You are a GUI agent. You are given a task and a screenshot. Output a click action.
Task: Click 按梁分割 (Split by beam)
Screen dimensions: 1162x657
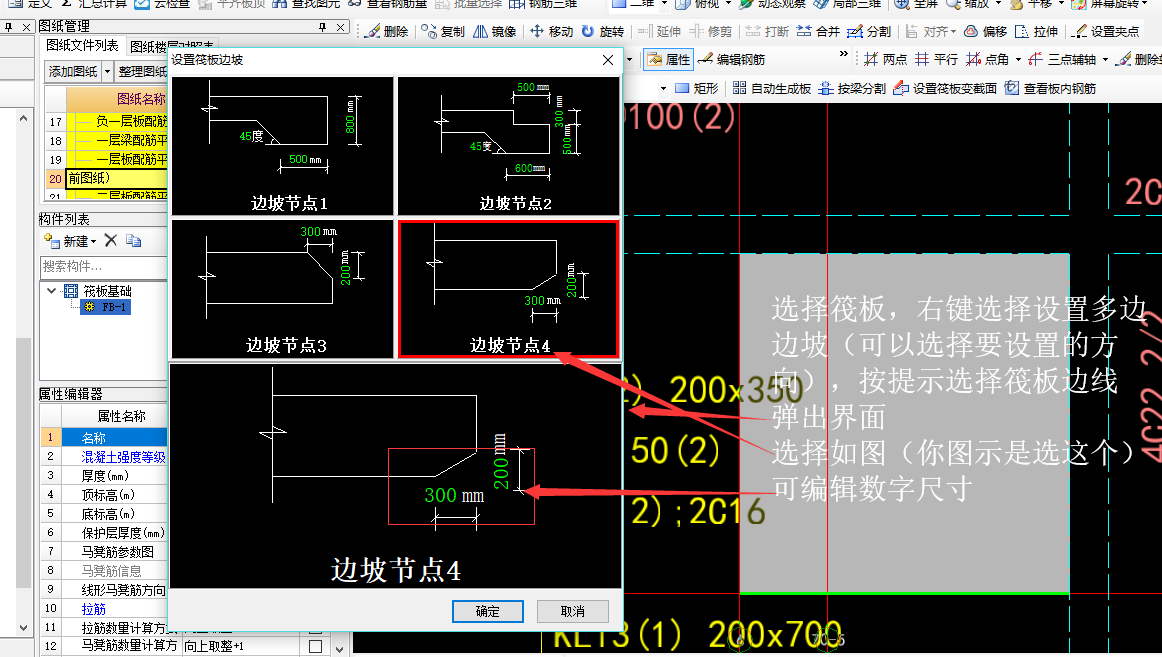pos(852,88)
